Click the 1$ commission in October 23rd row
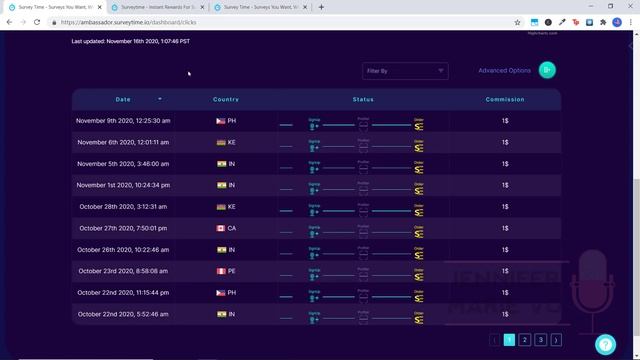This screenshot has height=360, width=640. point(505,271)
